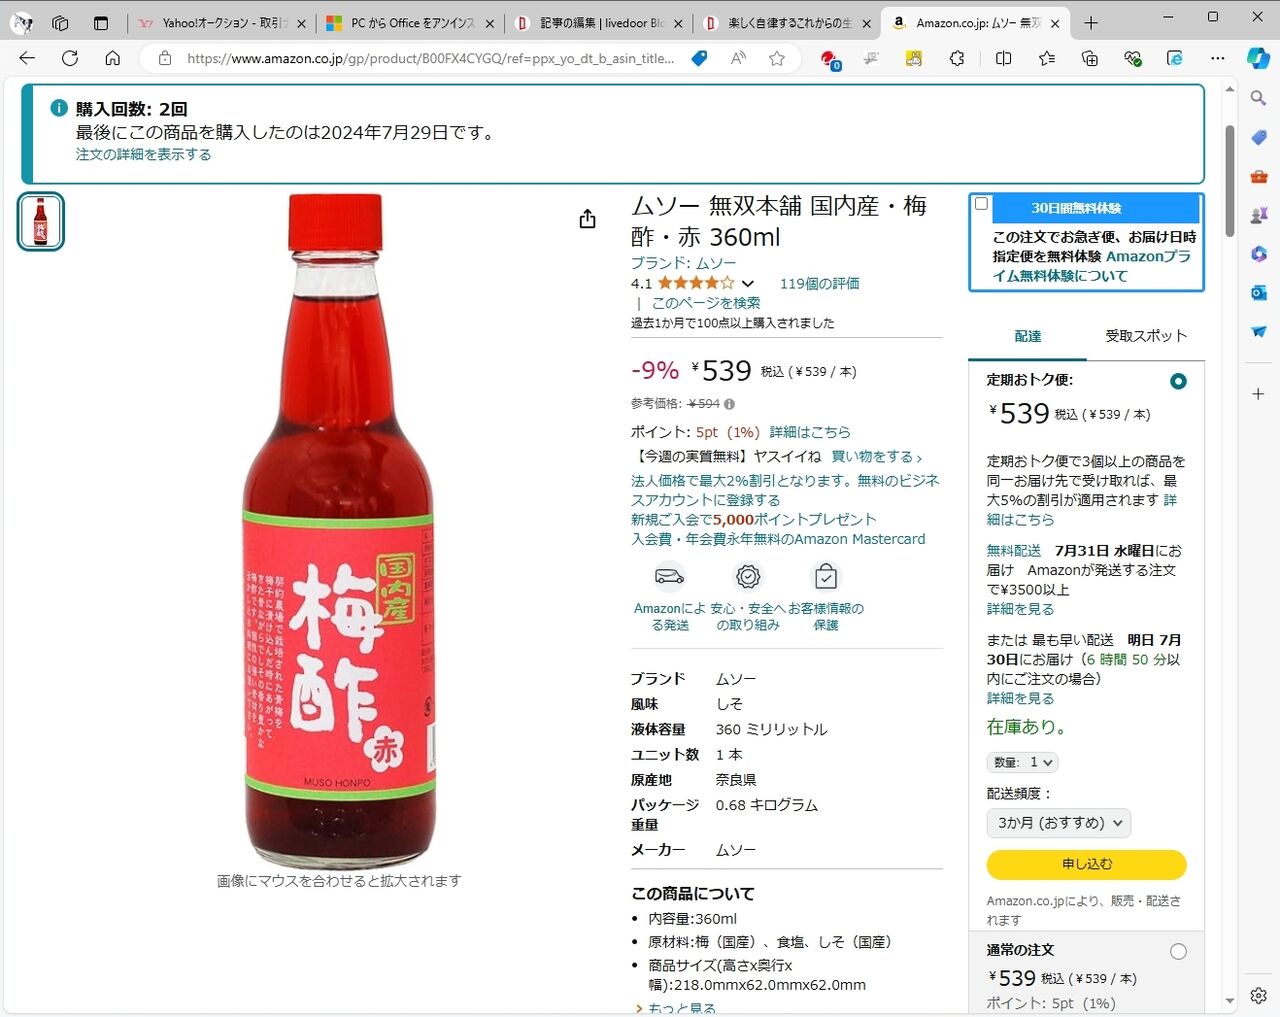
Task: Click the このページを検索 link
Action: 706,303
